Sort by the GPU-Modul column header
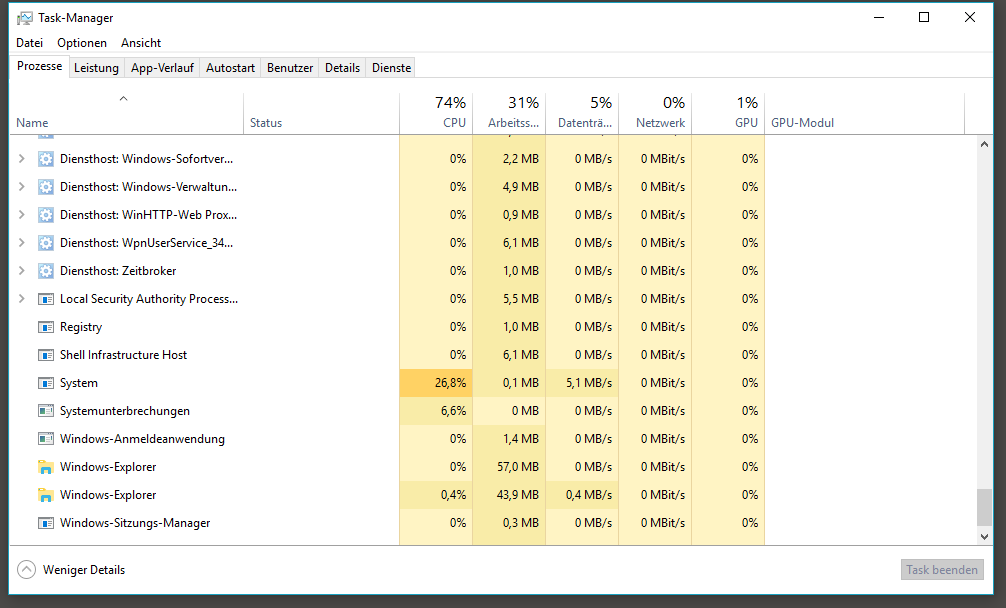 pyautogui.click(x=864, y=114)
